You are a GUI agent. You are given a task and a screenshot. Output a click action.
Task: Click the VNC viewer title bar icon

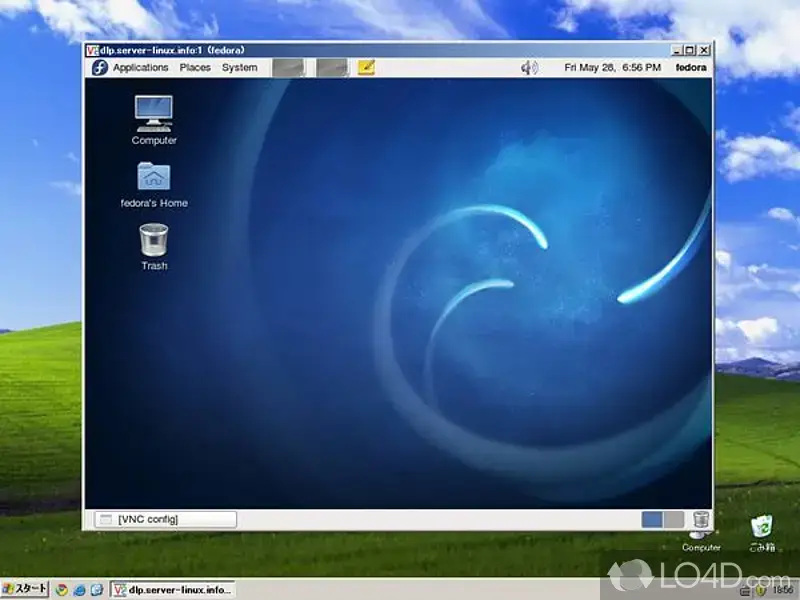tap(92, 51)
